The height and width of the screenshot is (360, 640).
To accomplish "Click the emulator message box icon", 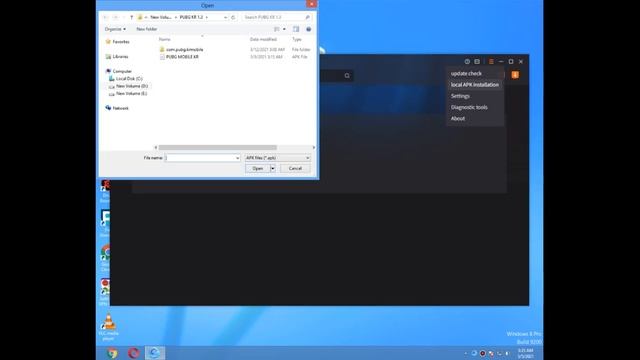I will pos(477,62).
